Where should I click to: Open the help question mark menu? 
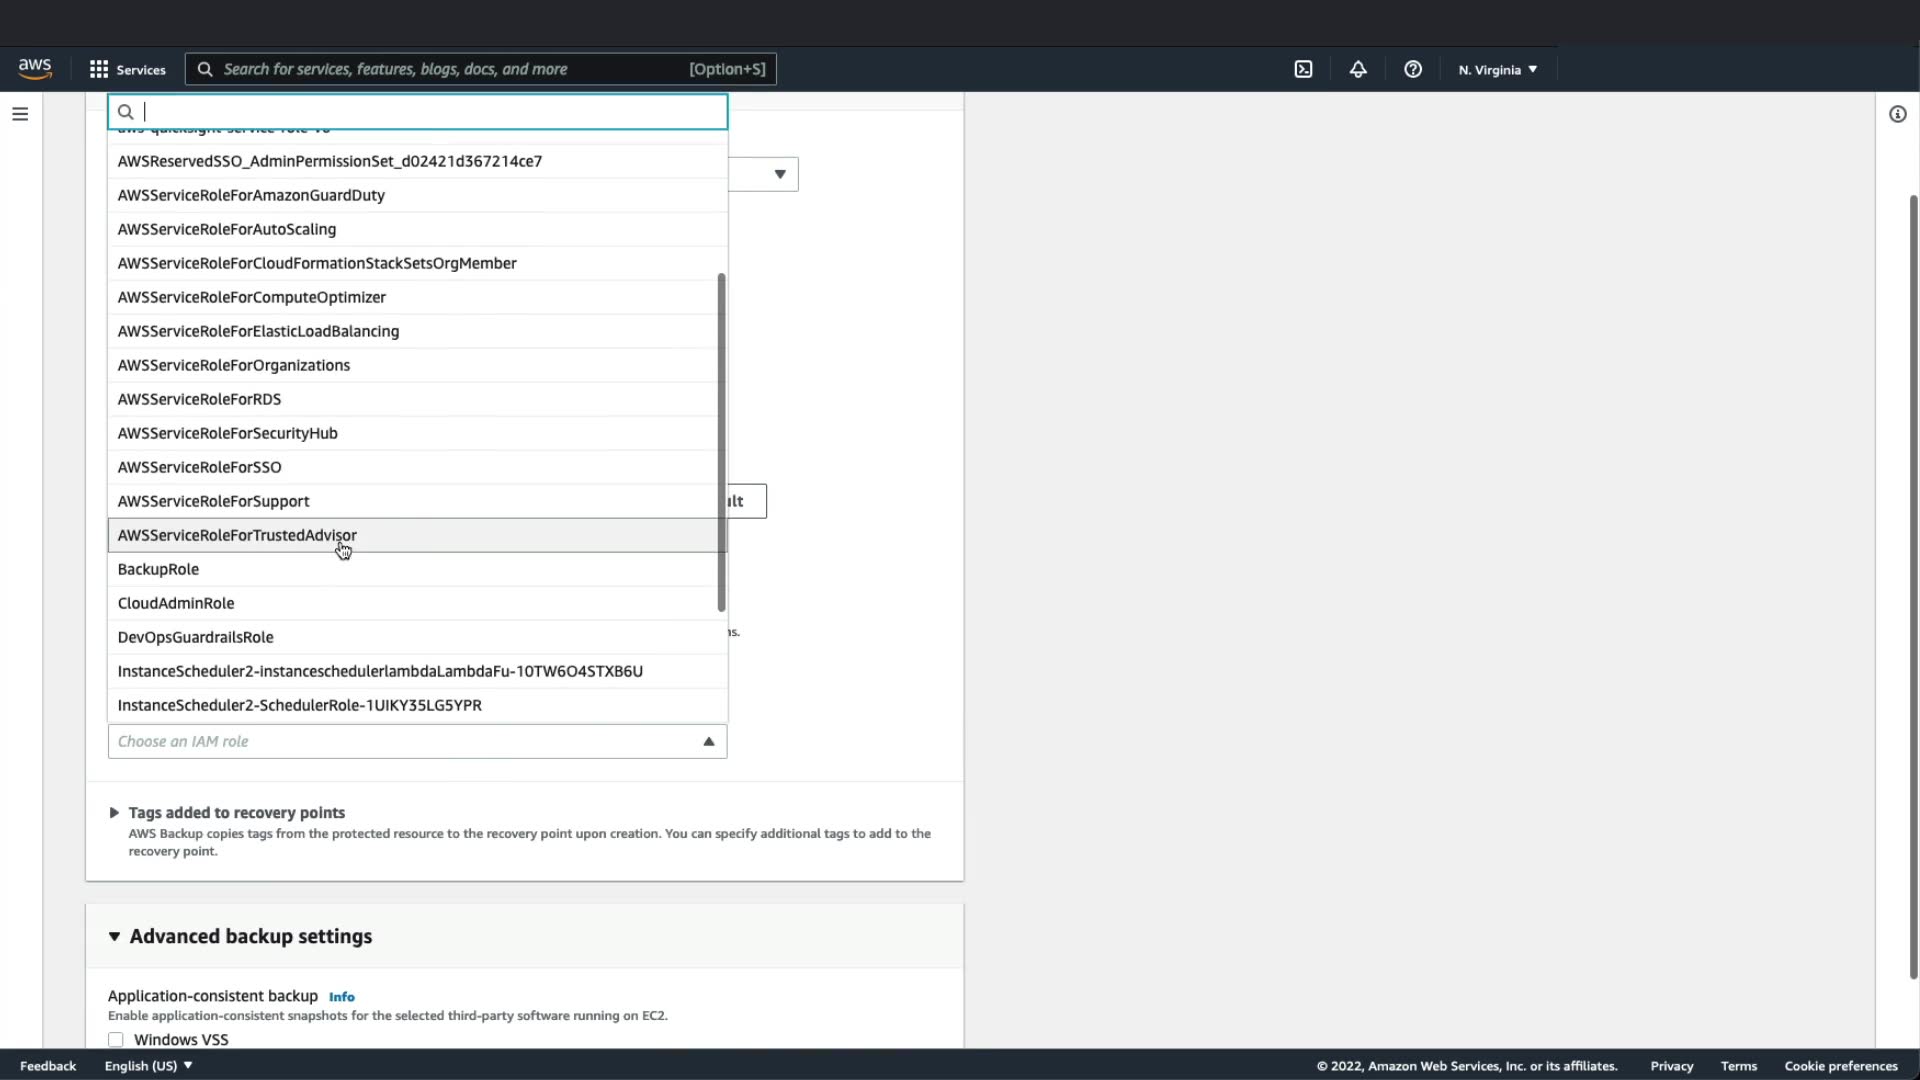(x=1412, y=69)
